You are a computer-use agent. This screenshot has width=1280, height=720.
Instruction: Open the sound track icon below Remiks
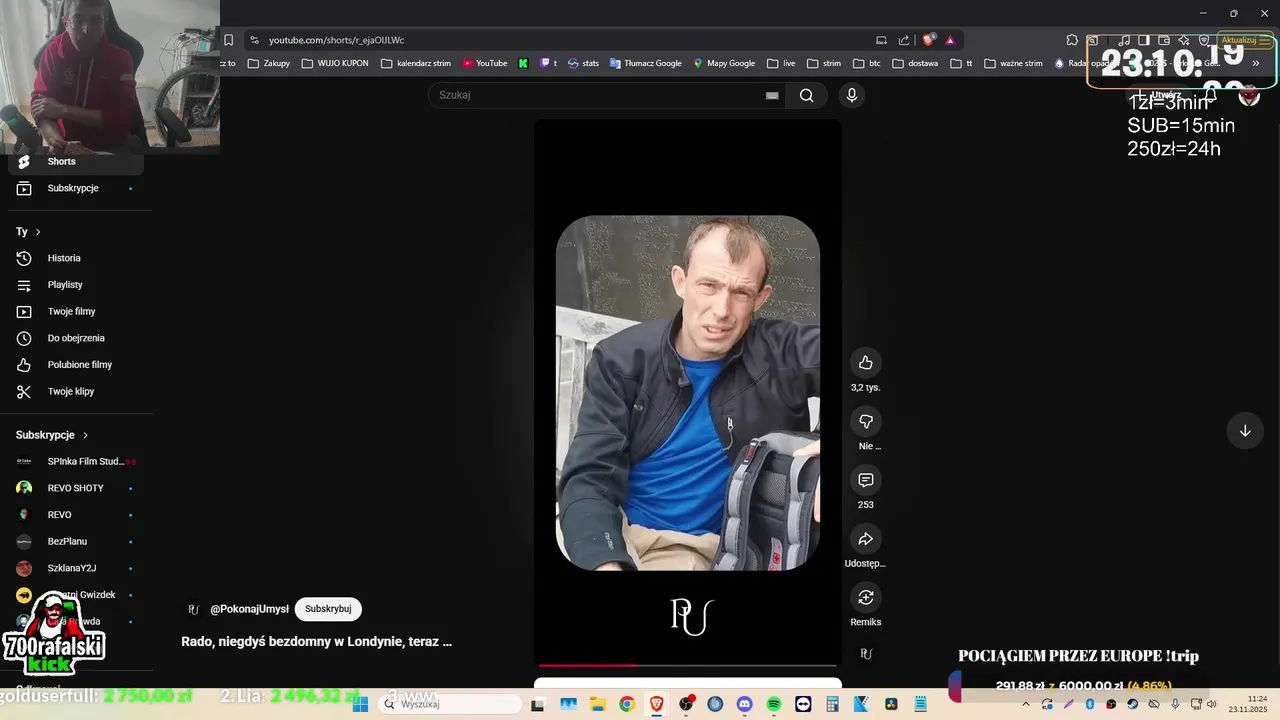point(866,654)
